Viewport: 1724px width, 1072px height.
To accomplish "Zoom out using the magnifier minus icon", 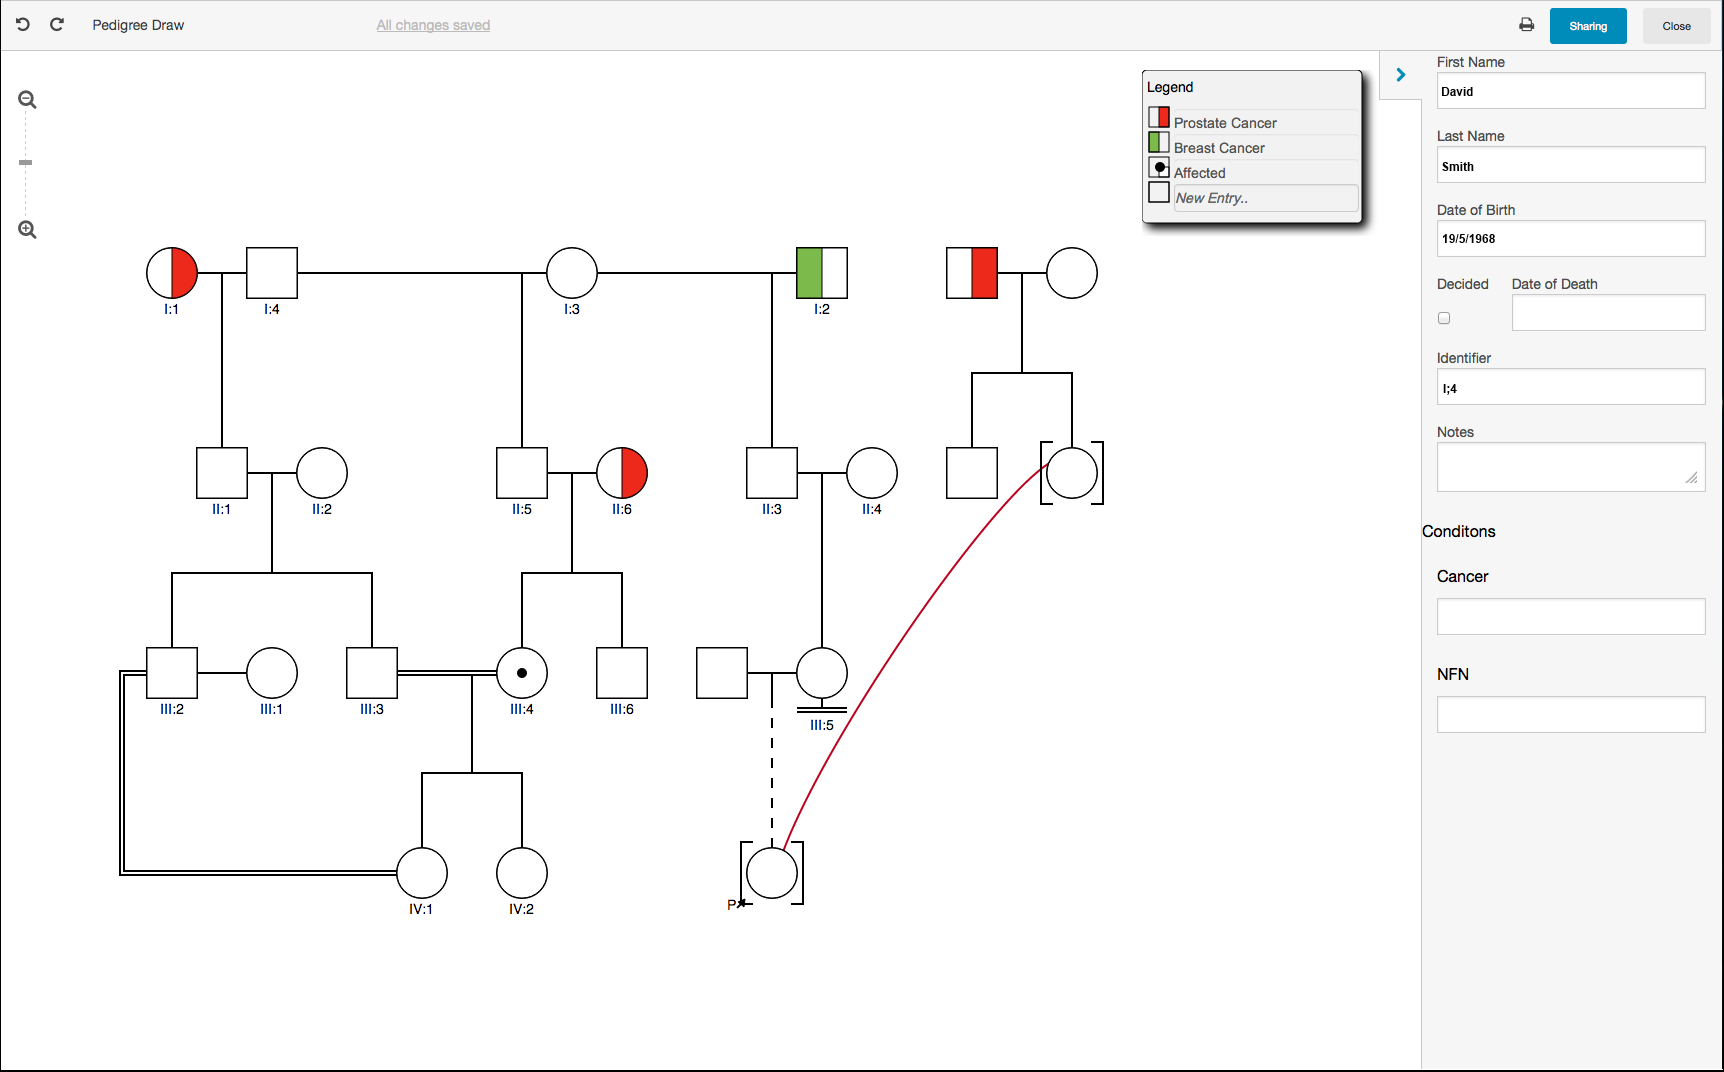I will (26, 99).
